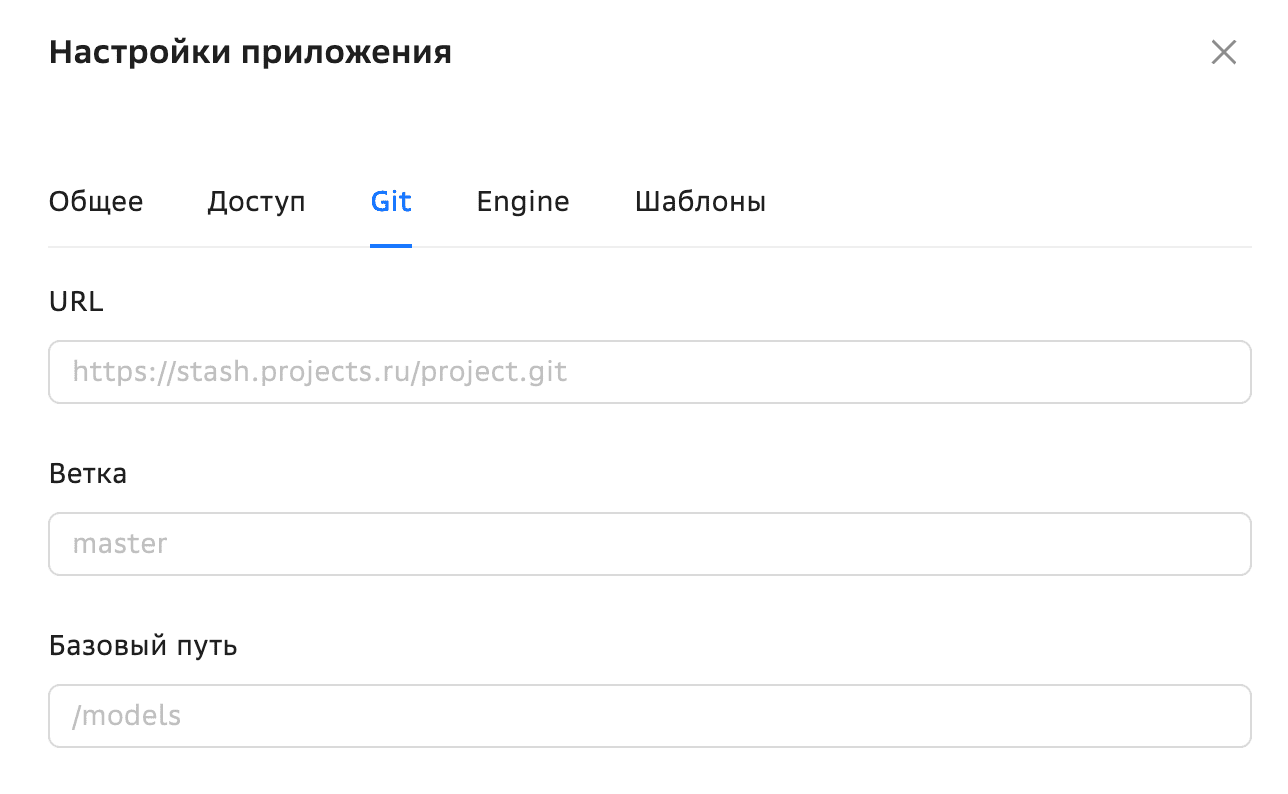The image size is (1288, 794).
Task: Open the Доступ tab
Action: click(256, 202)
